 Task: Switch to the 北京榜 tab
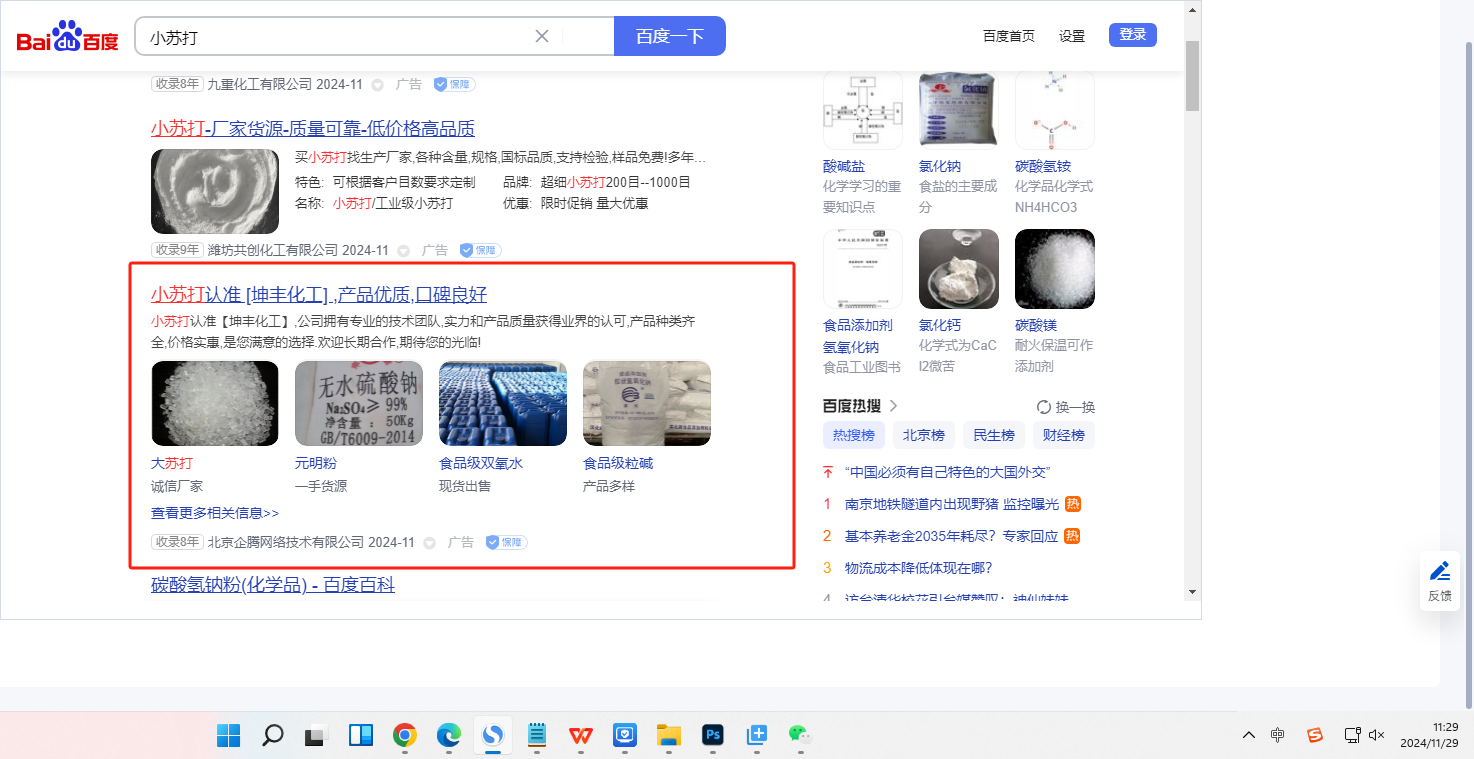coord(923,435)
